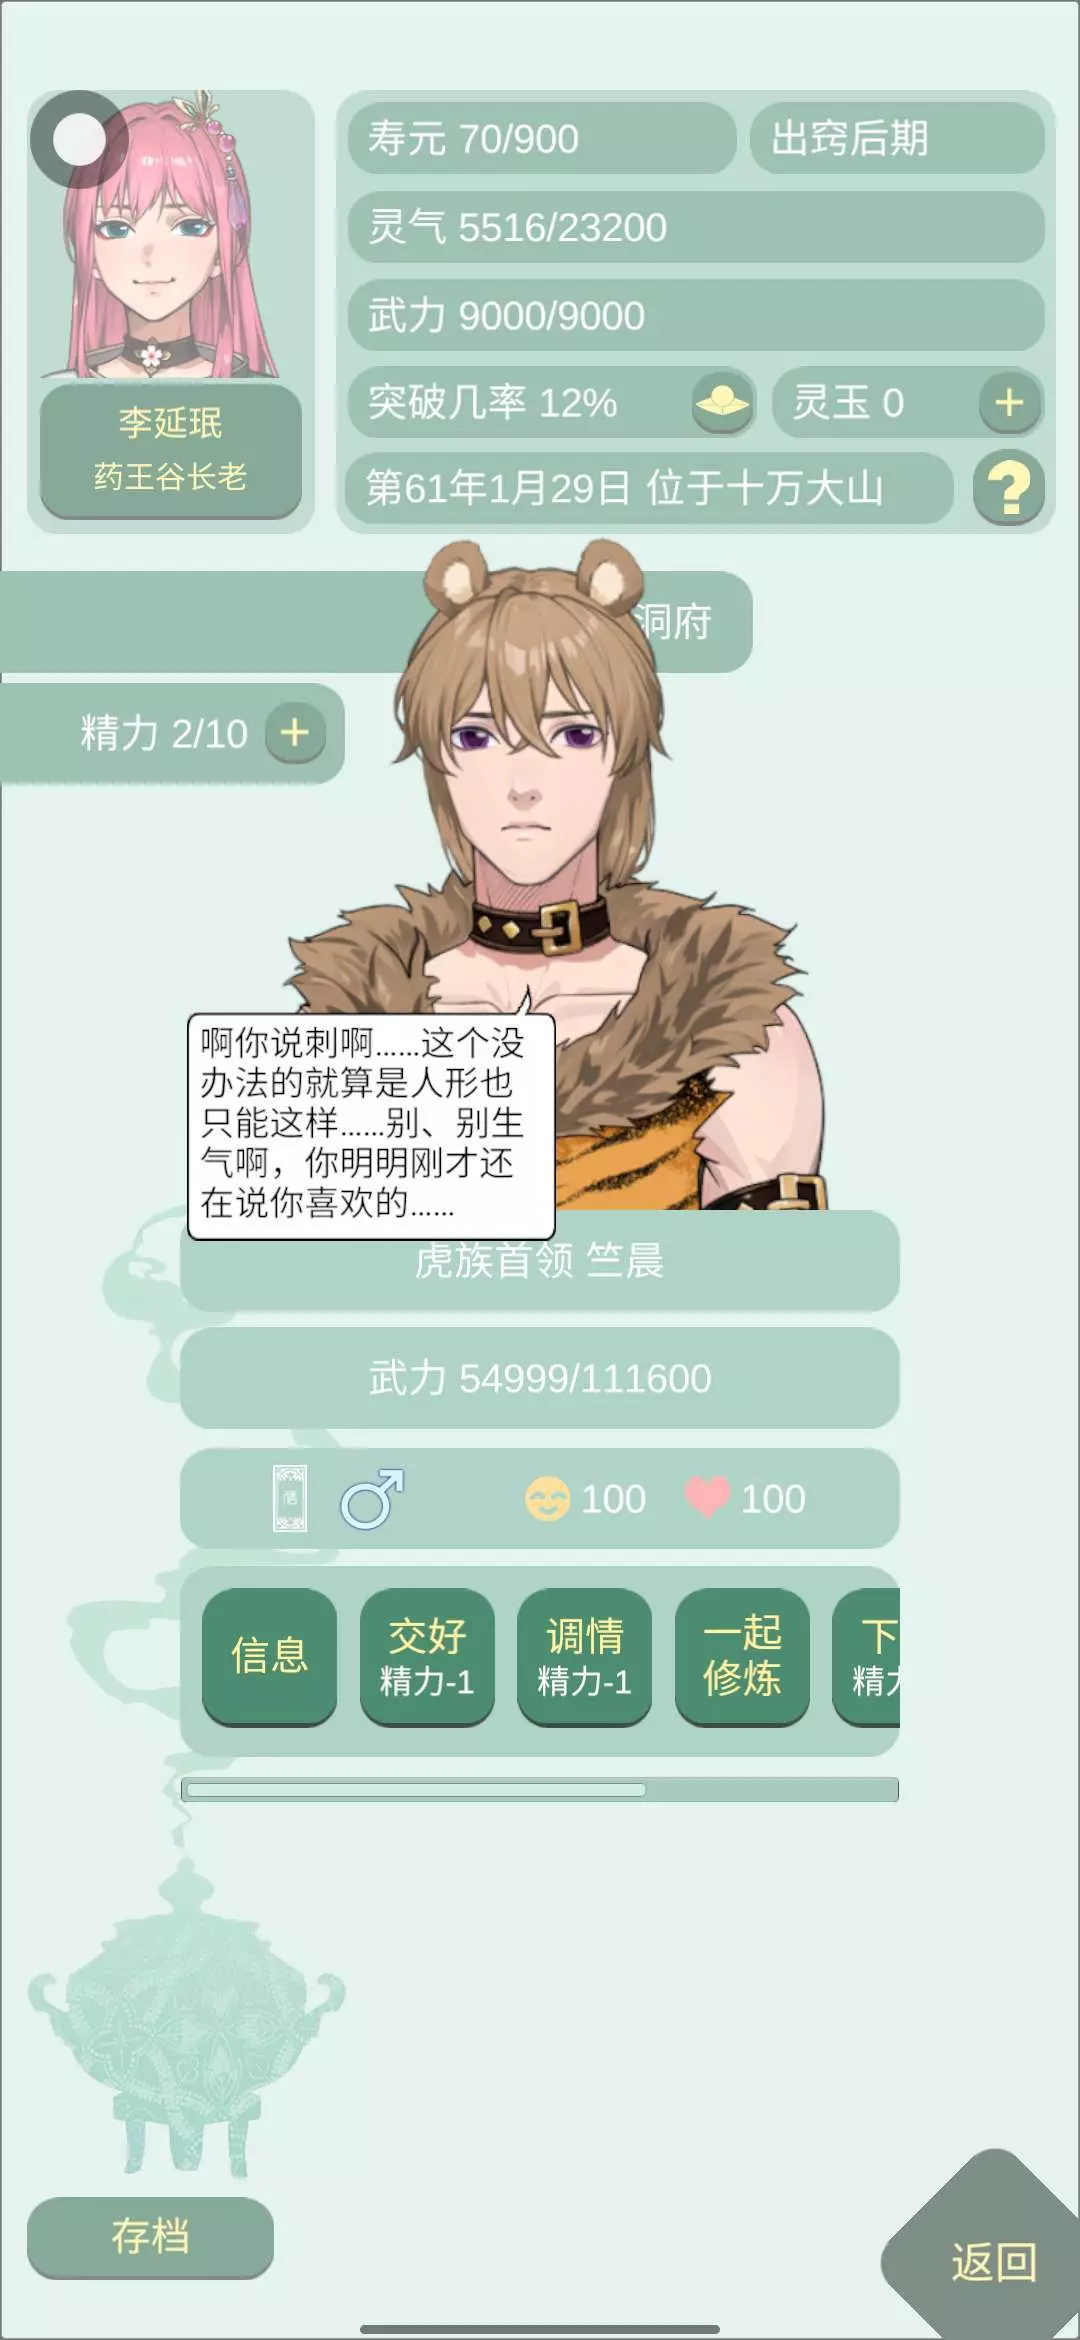Open the 信息 info button
Screen dimensions: 1080x2340
[269, 1656]
